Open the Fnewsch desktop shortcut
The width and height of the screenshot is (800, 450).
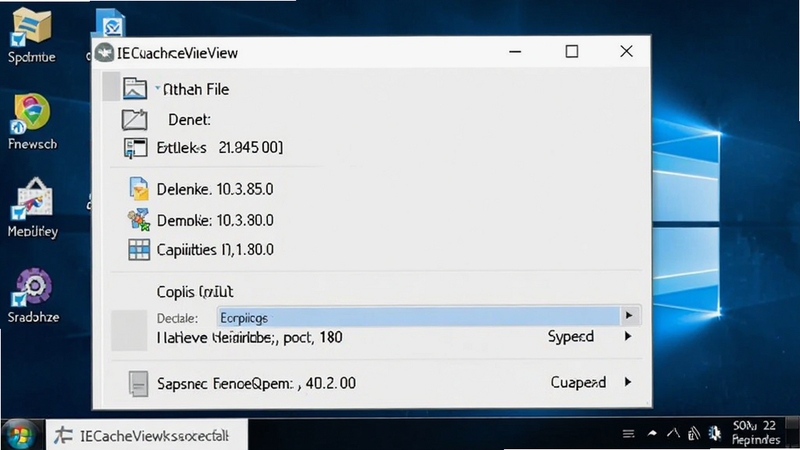point(32,121)
